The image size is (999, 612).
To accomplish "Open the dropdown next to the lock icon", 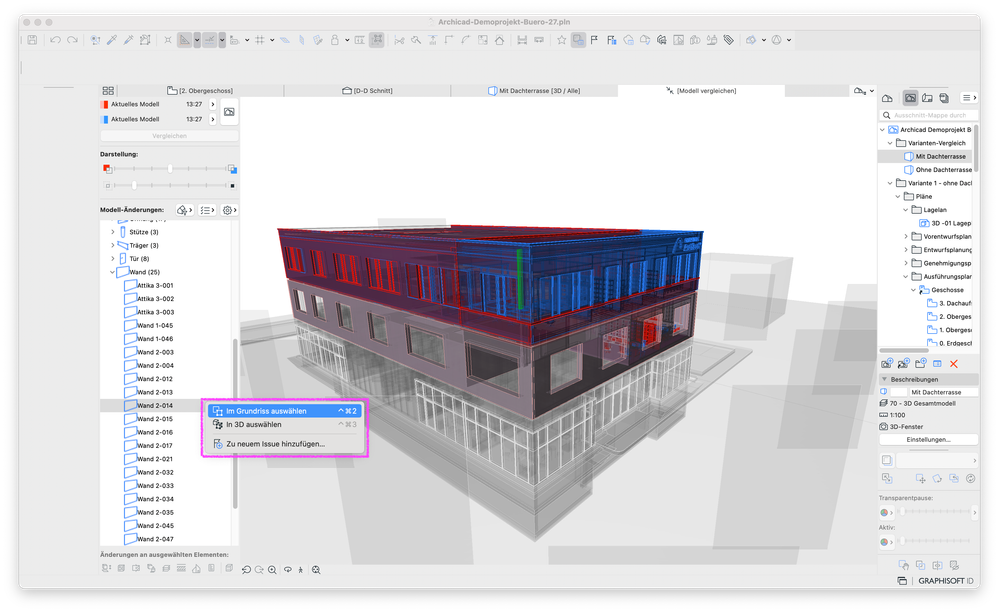I will 347,40.
